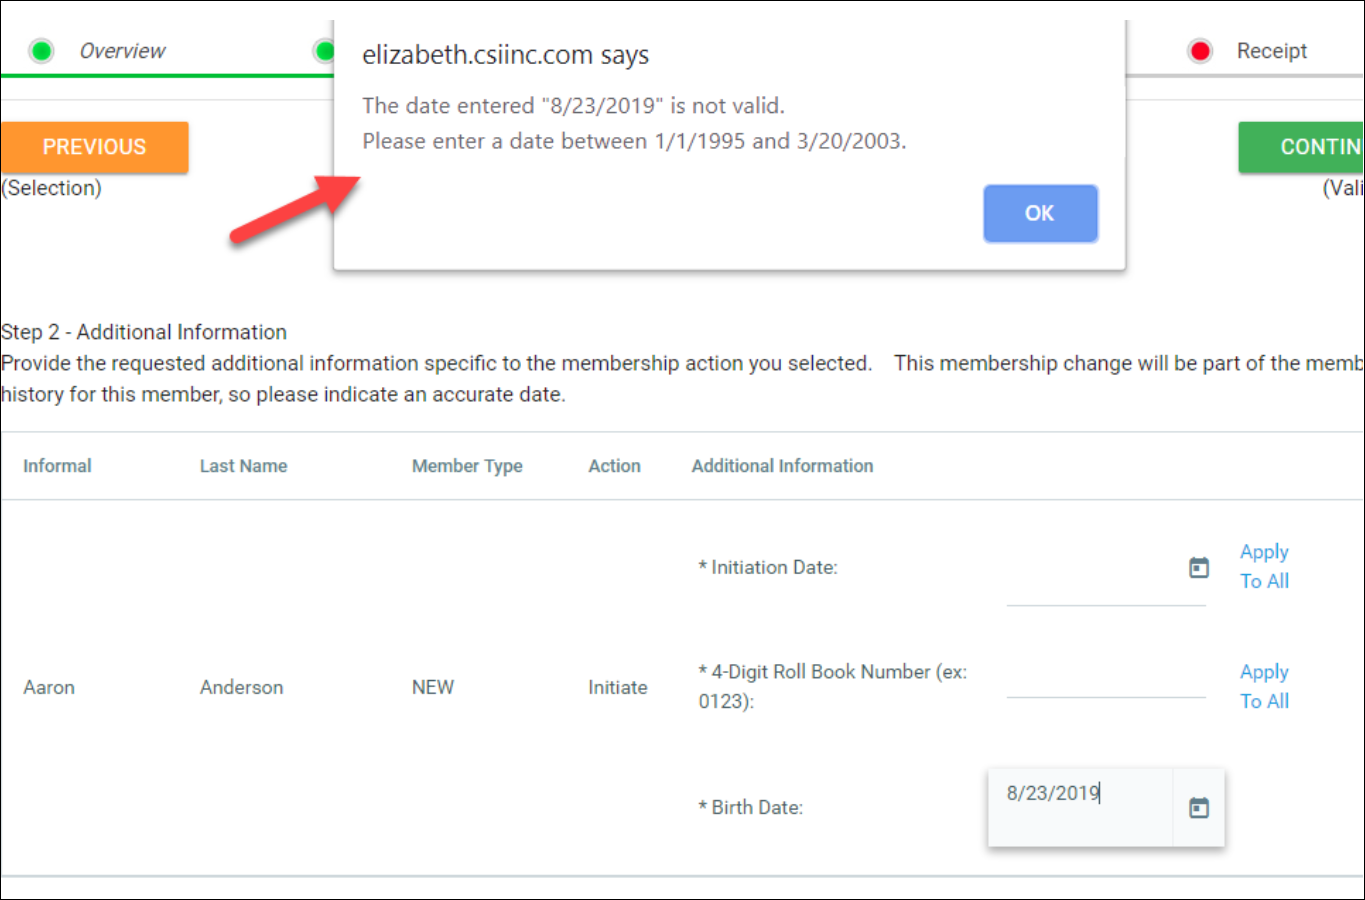Click the Action column header

coord(614,466)
